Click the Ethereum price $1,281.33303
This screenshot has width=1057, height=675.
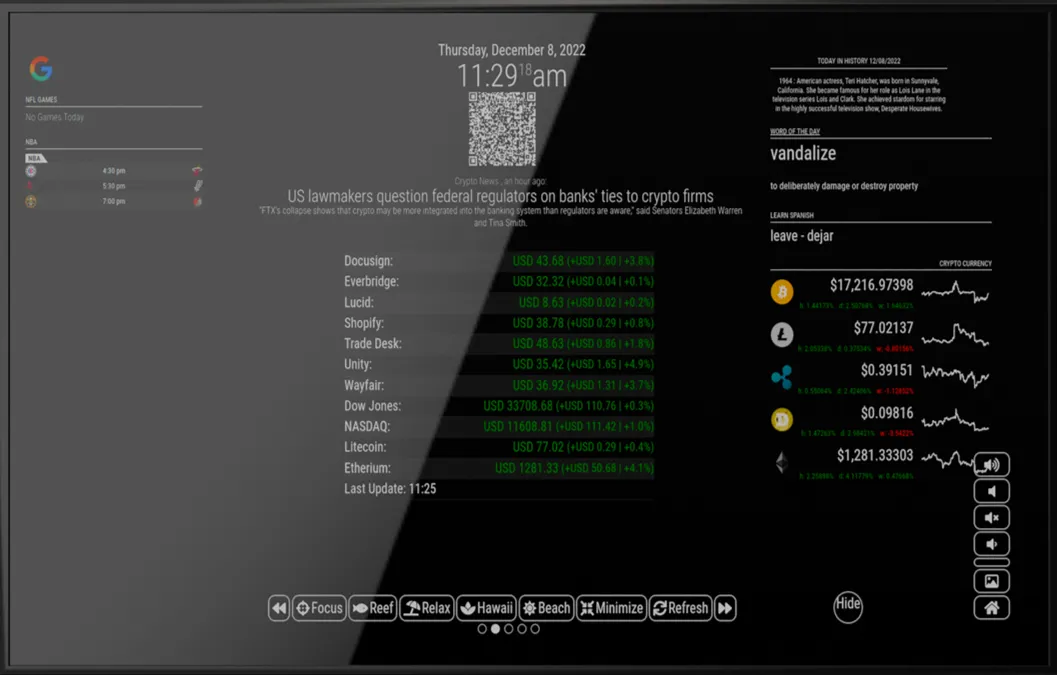click(x=875, y=456)
